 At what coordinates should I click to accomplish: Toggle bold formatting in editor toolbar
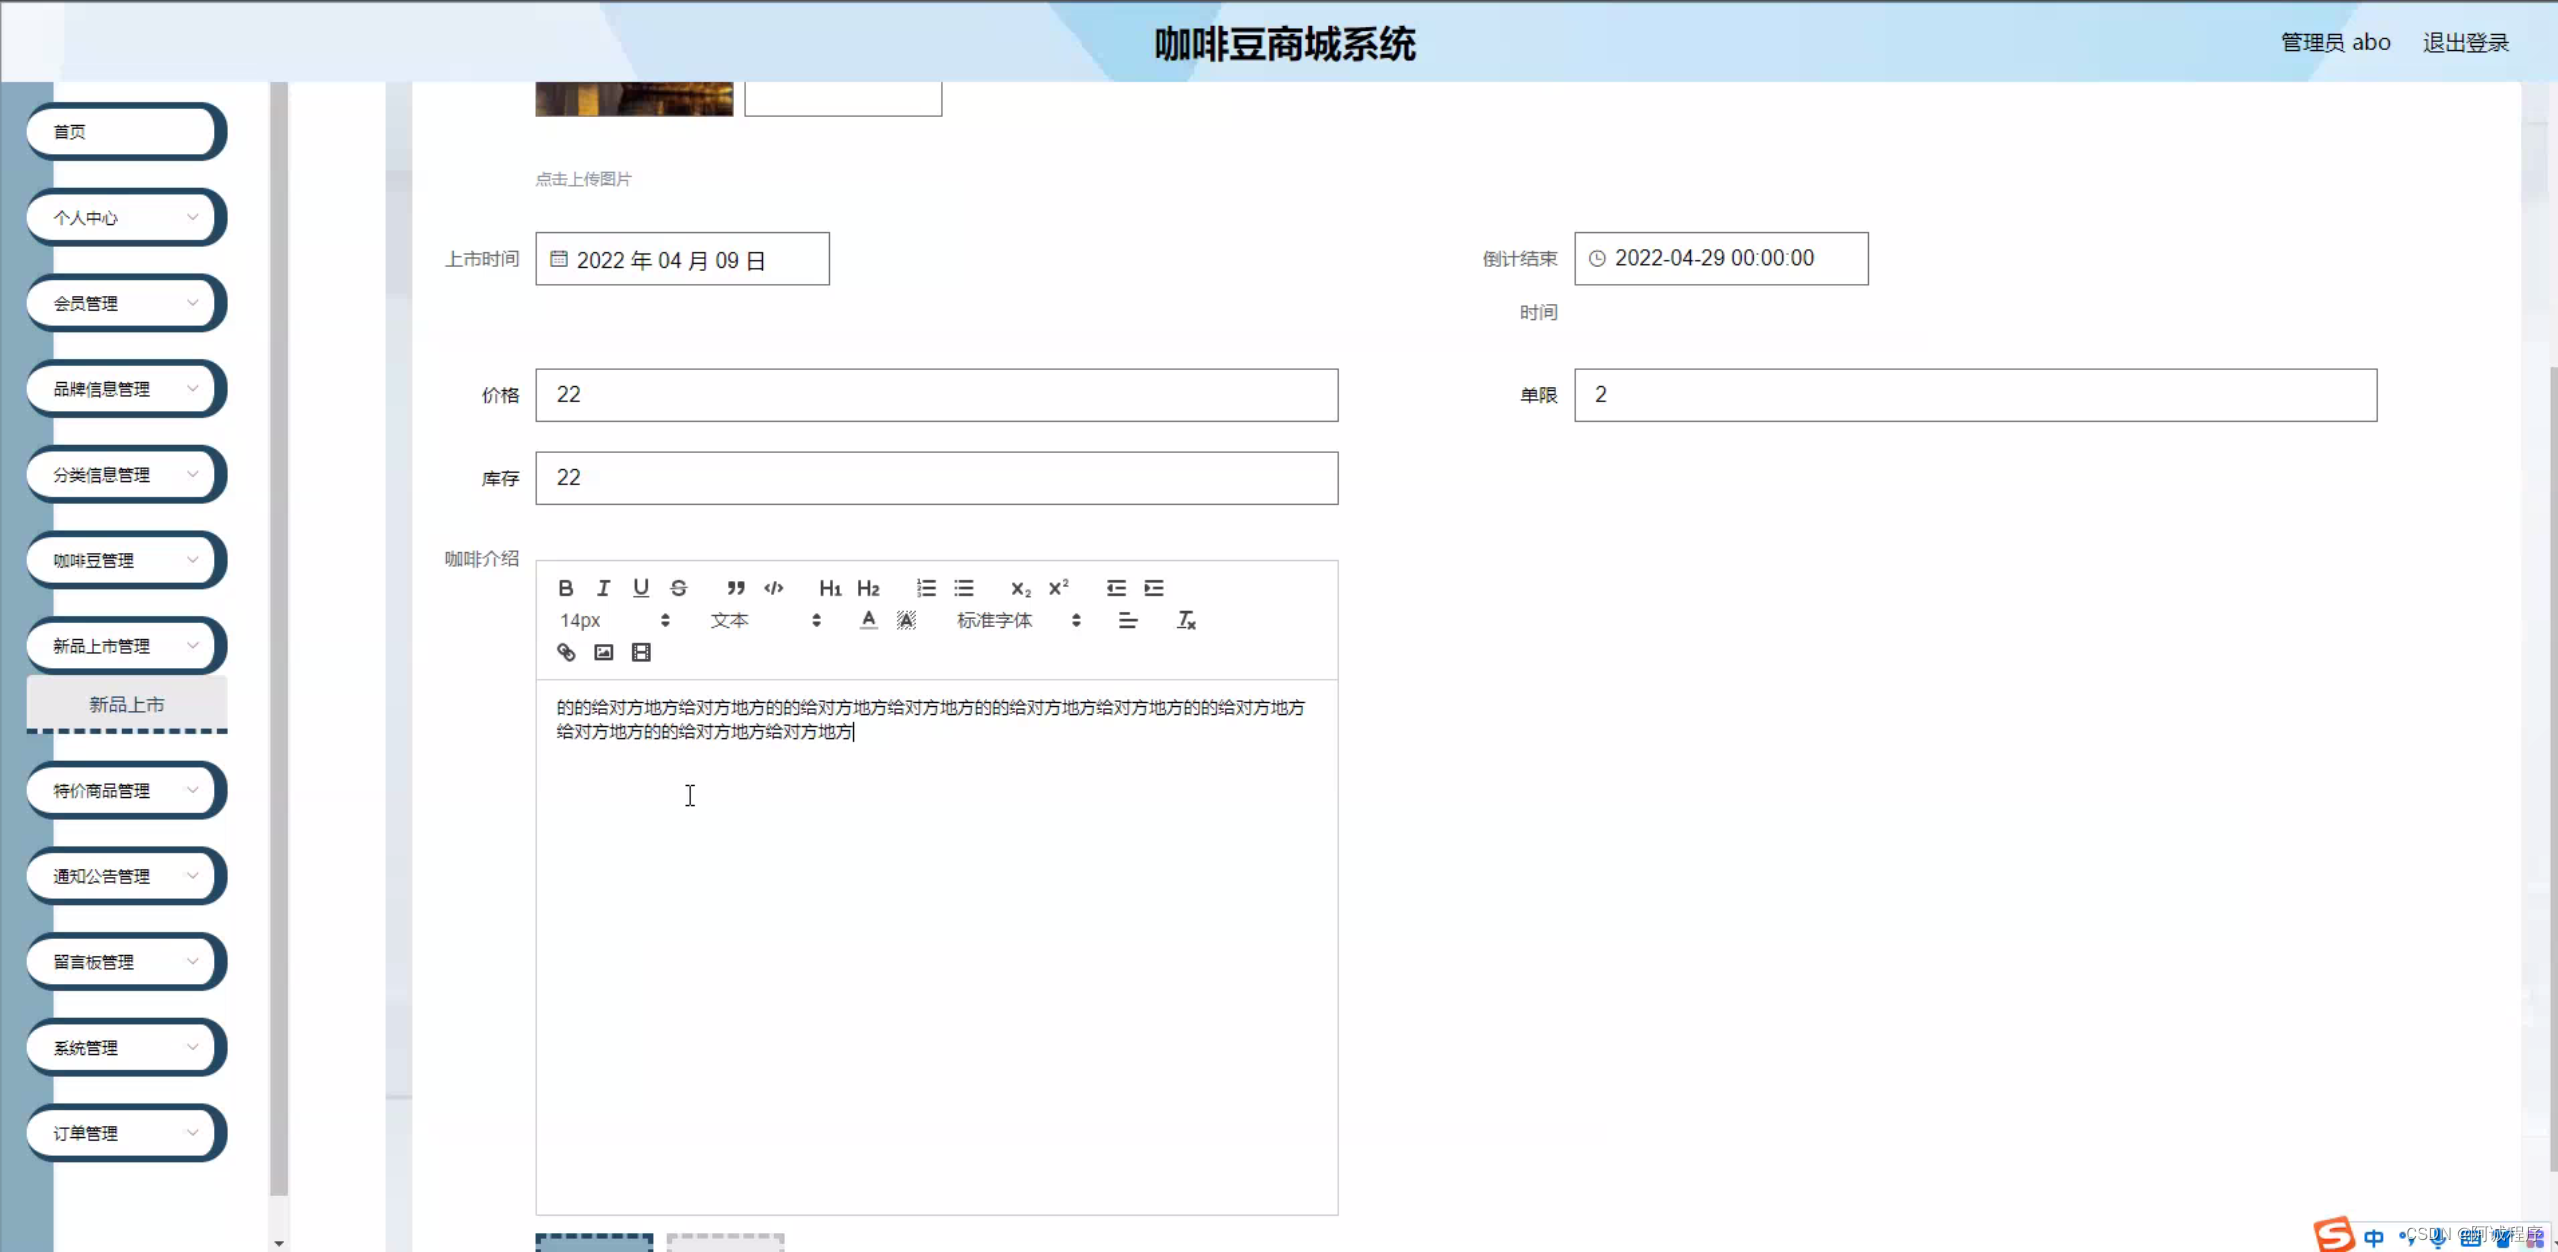tap(565, 588)
